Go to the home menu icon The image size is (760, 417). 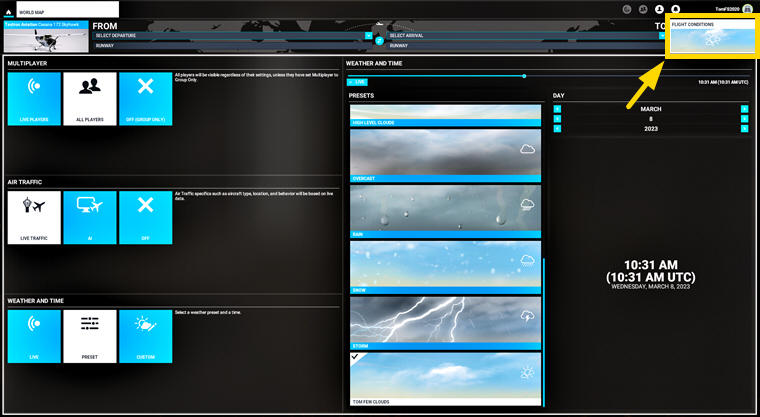tap(9, 12)
